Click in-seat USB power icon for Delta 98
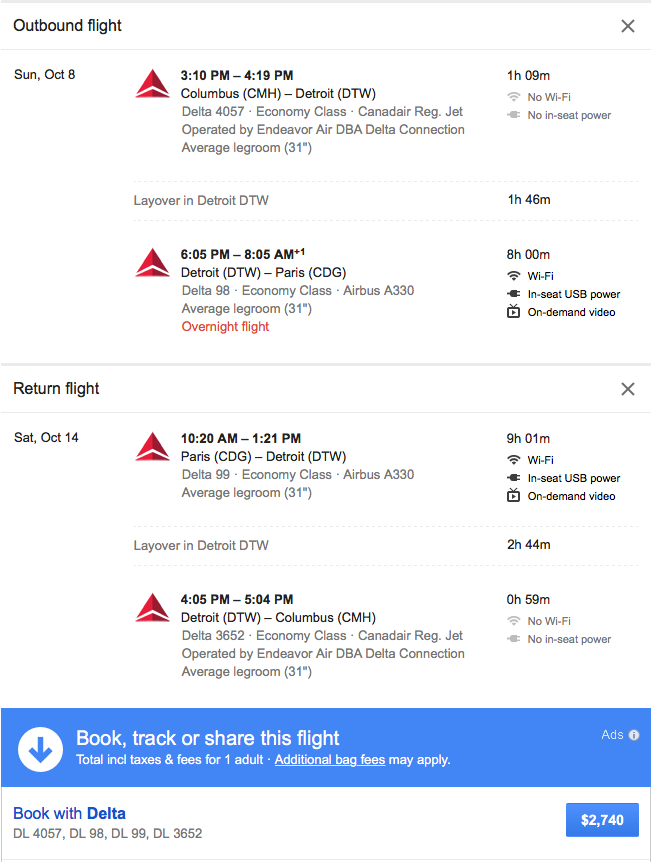The image size is (651, 862). pos(514,294)
